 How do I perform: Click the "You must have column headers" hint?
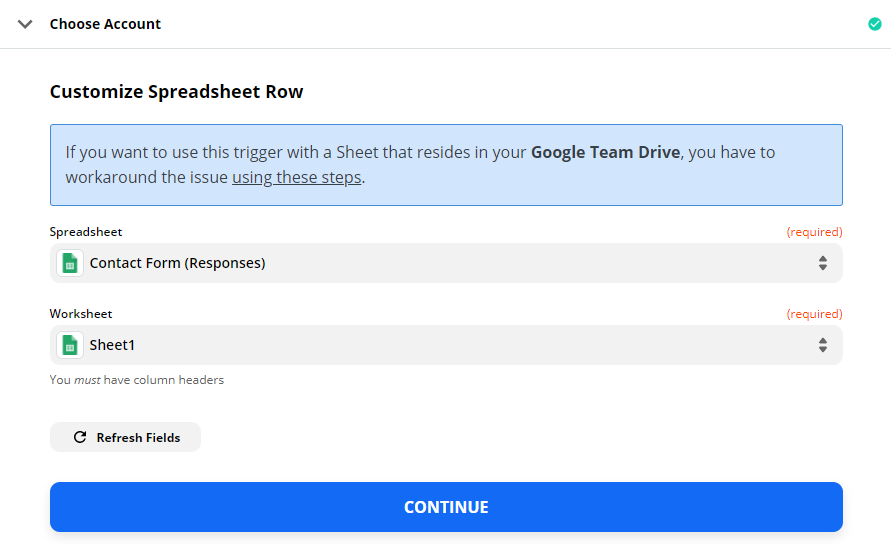click(136, 380)
